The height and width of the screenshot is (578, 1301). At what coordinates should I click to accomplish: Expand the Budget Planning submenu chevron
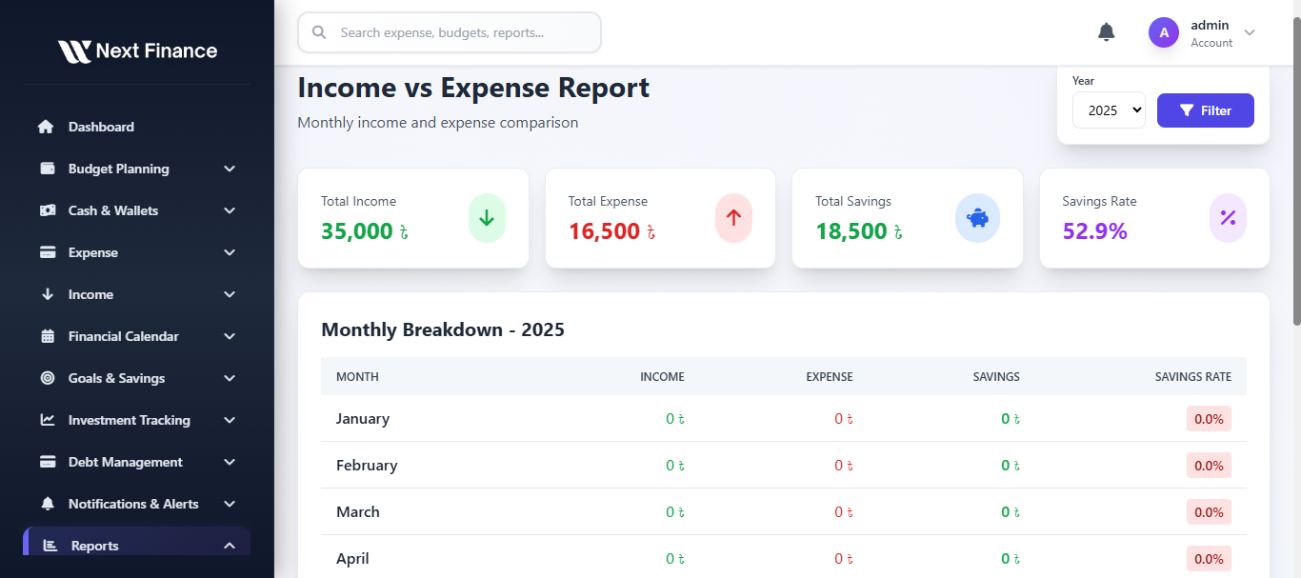229,169
